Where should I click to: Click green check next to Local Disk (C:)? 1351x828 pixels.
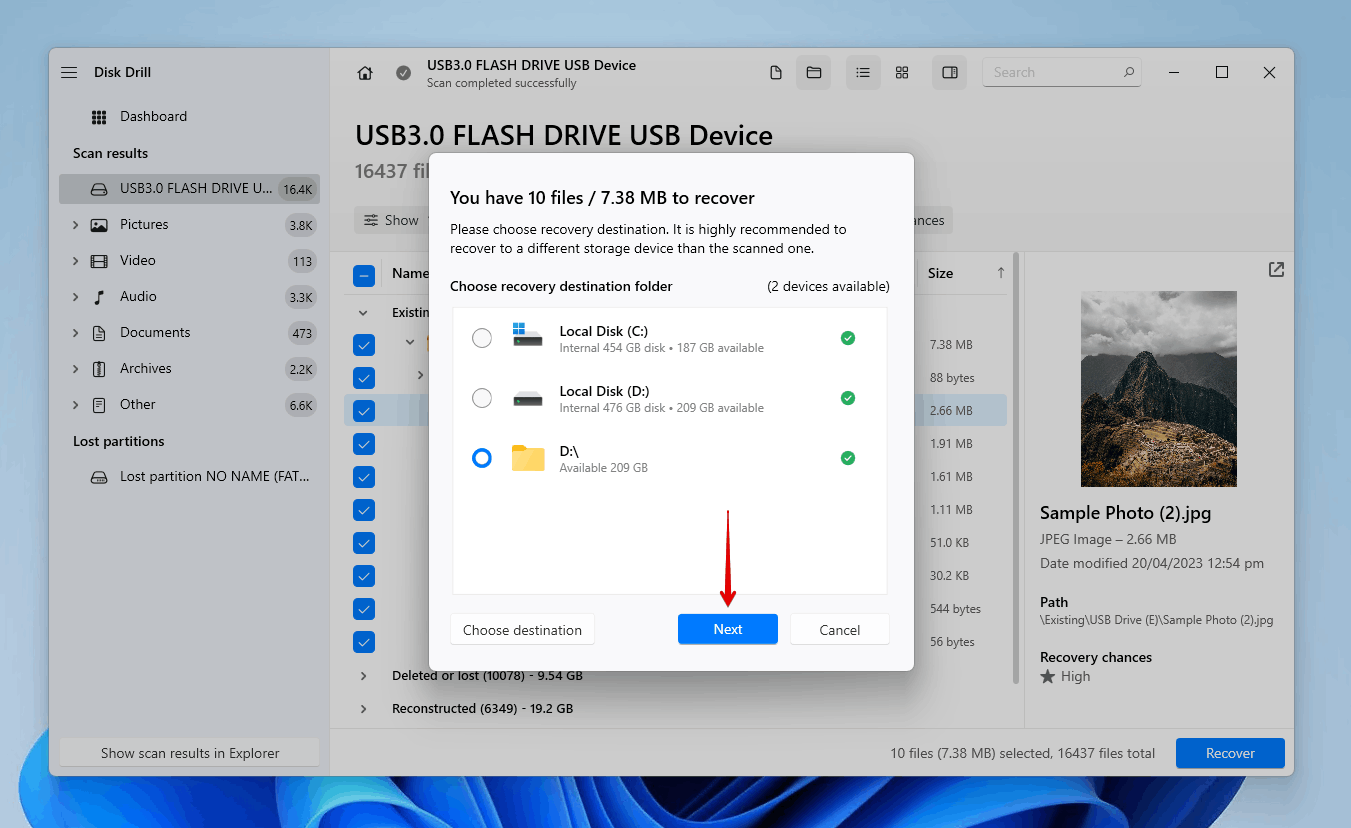coord(848,338)
